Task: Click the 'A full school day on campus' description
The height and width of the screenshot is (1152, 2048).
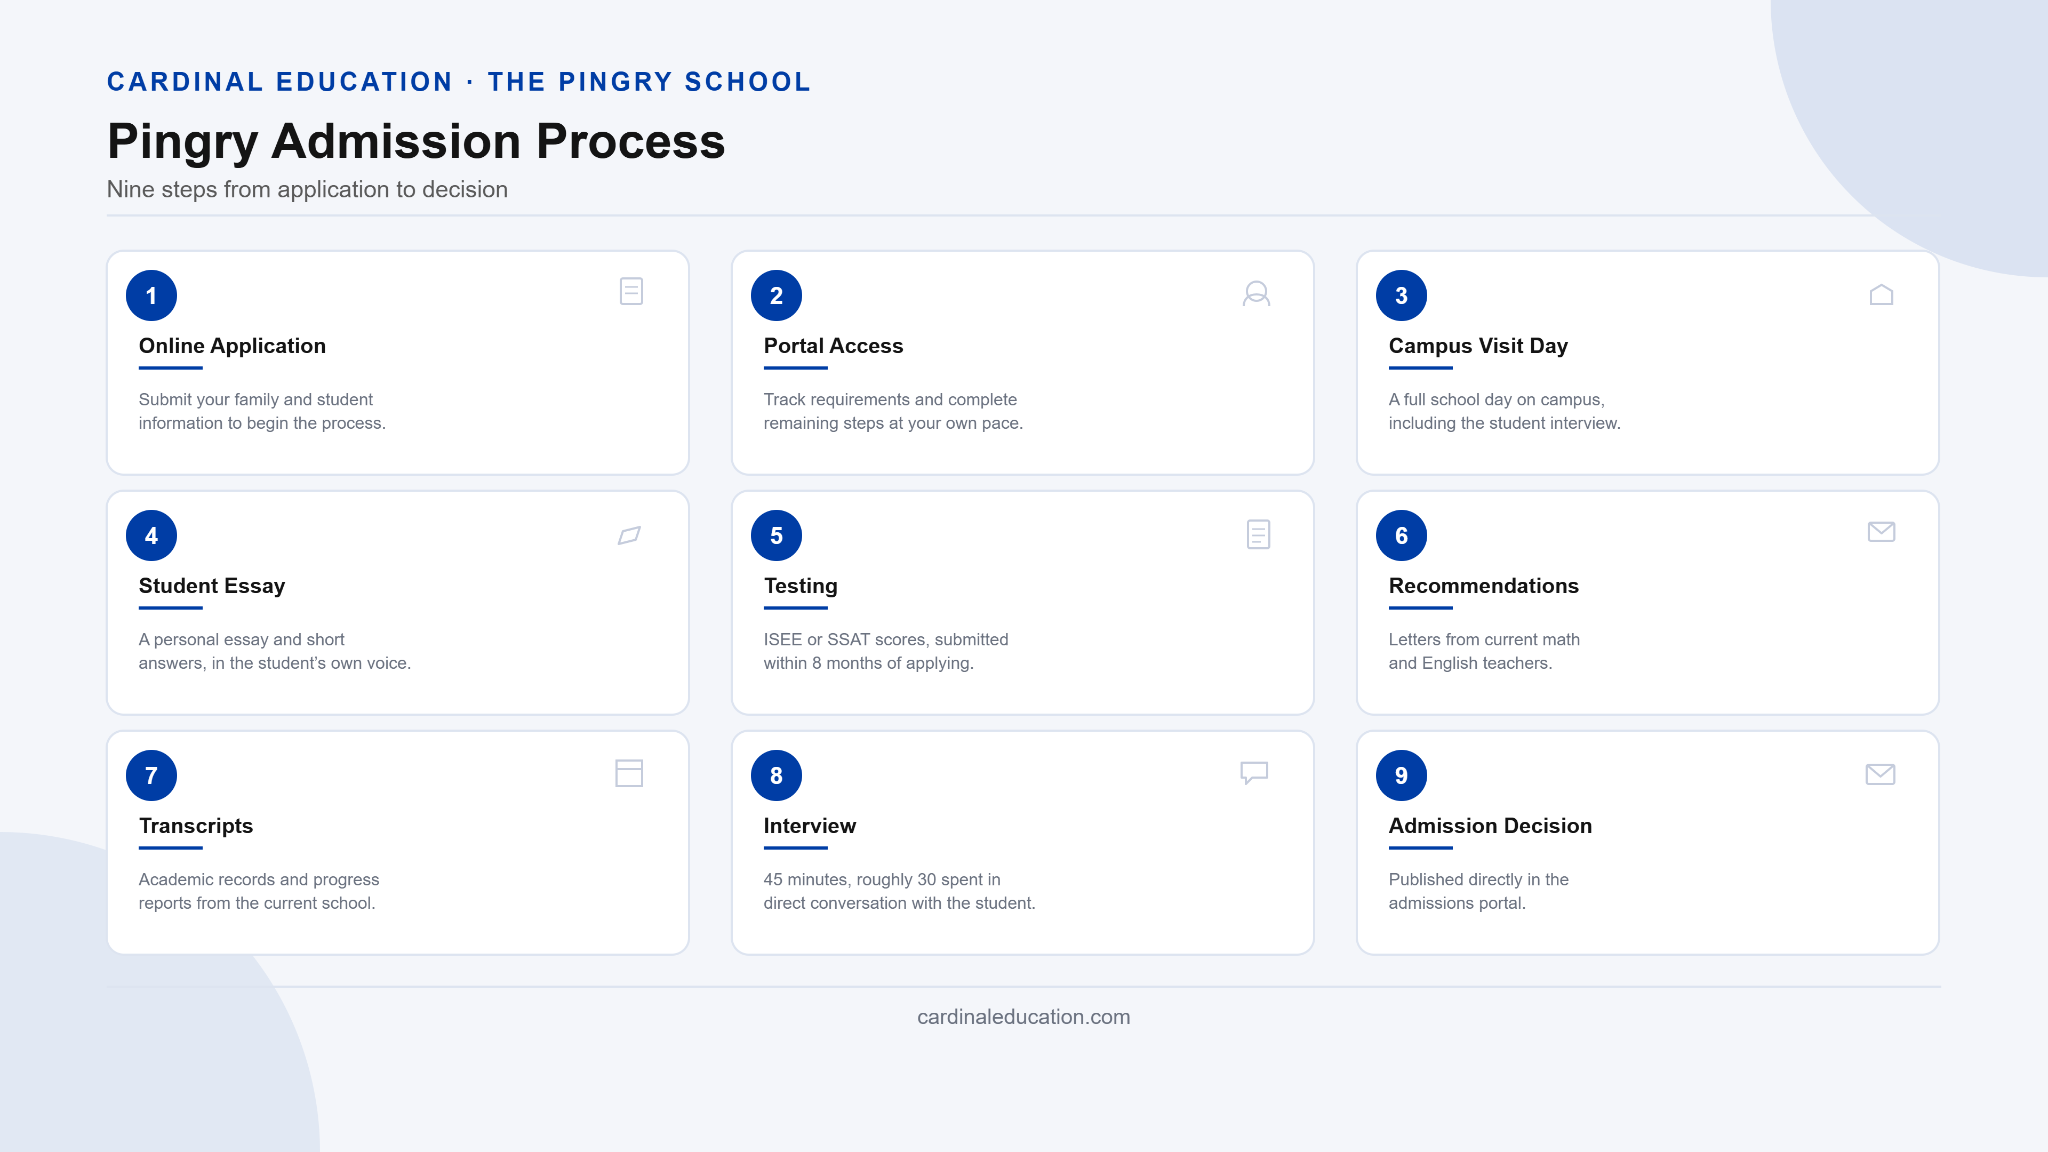Action: (x=1504, y=411)
